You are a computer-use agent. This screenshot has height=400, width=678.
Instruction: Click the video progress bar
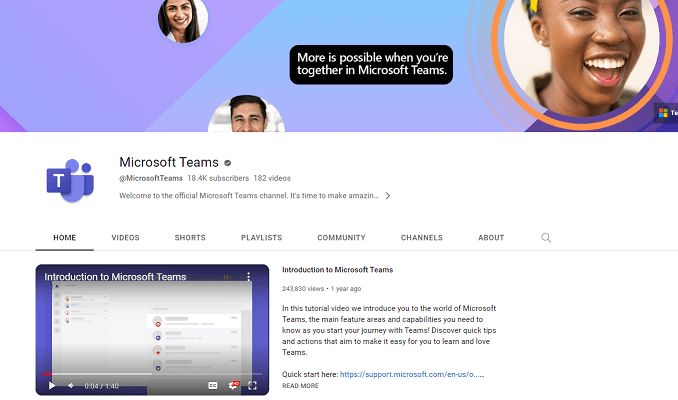coord(152,374)
